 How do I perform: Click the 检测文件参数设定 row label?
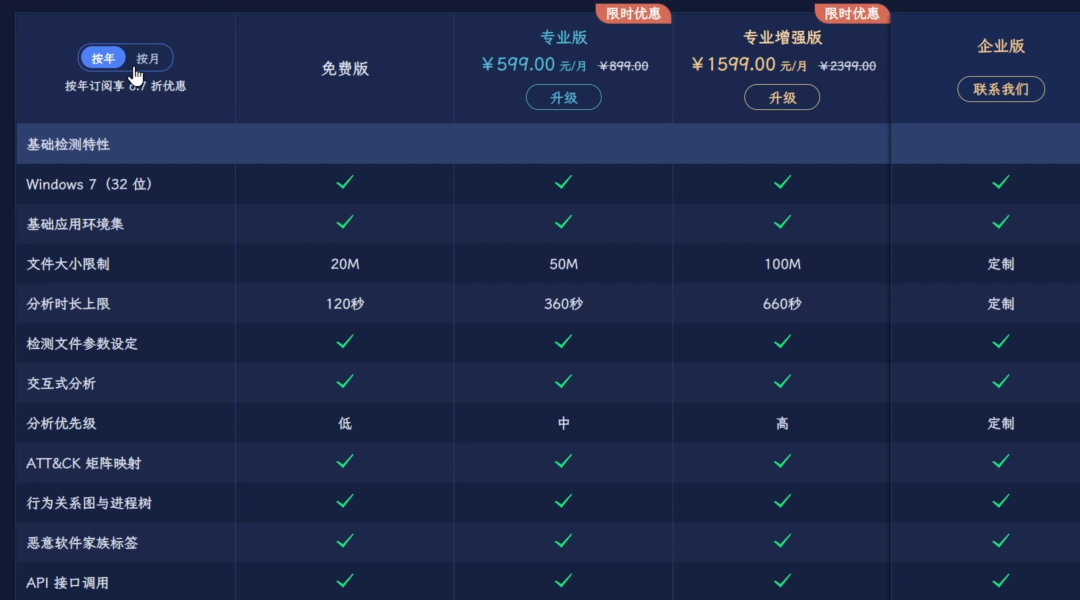pos(82,344)
